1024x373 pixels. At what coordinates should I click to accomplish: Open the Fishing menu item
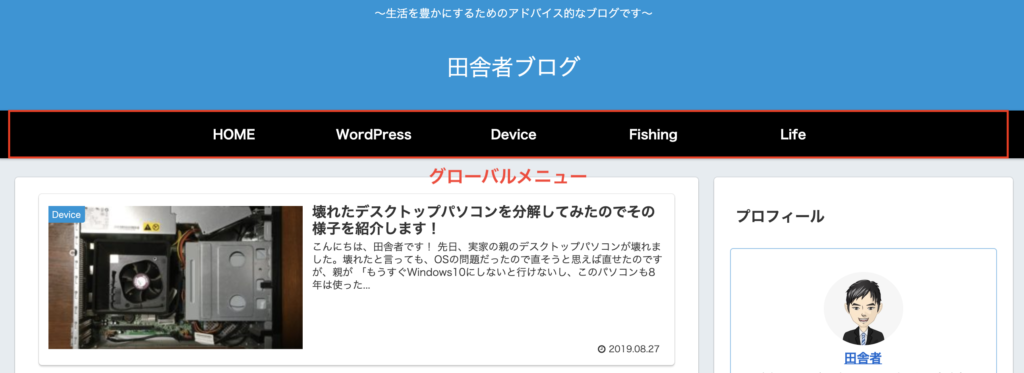pos(653,135)
